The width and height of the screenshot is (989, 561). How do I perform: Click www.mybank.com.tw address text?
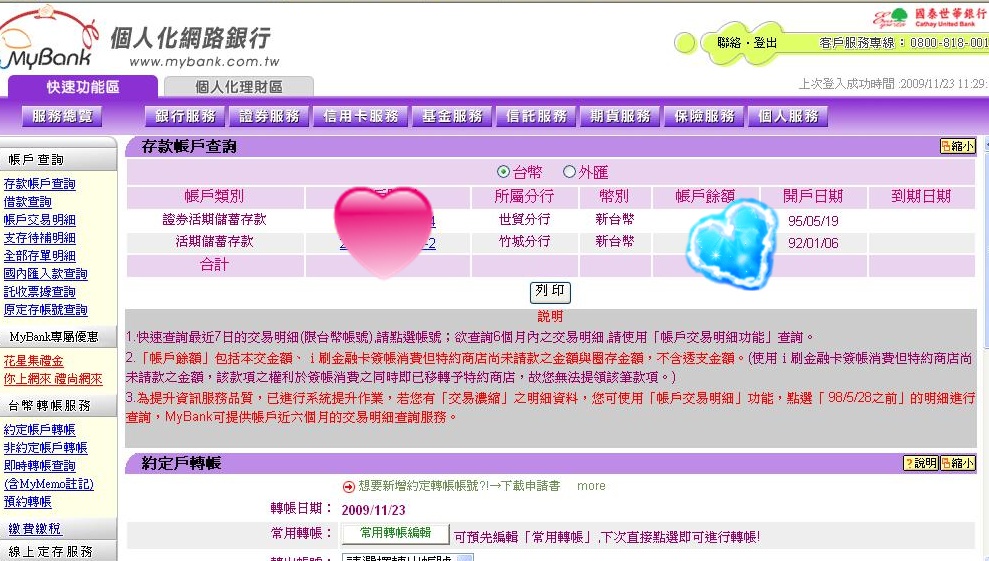pos(204,62)
